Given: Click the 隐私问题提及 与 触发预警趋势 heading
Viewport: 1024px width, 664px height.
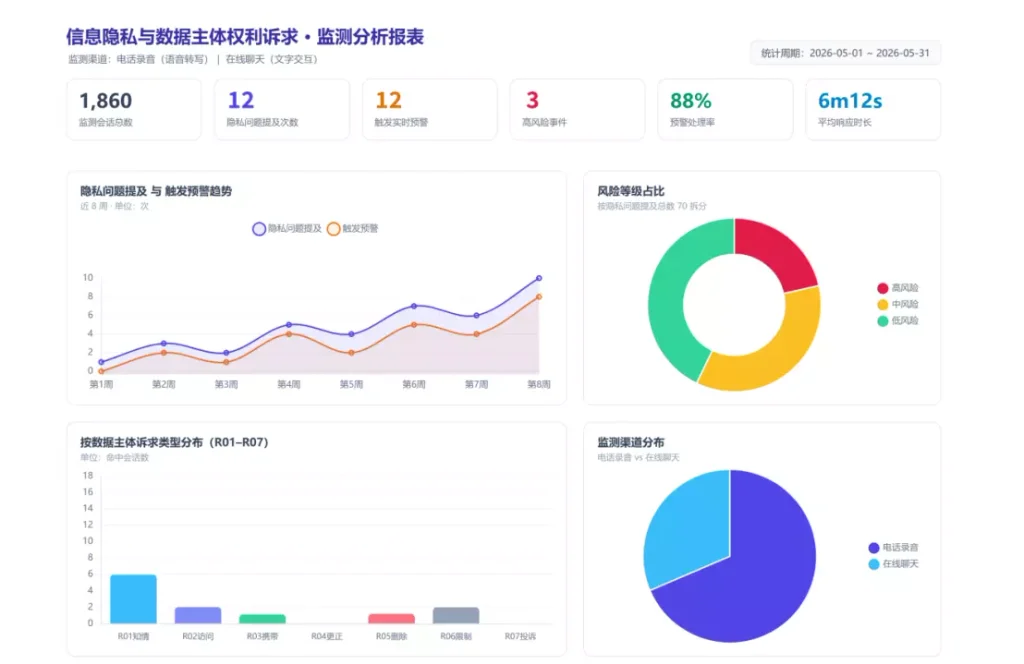Looking at the screenshot, I should (156, 191).
